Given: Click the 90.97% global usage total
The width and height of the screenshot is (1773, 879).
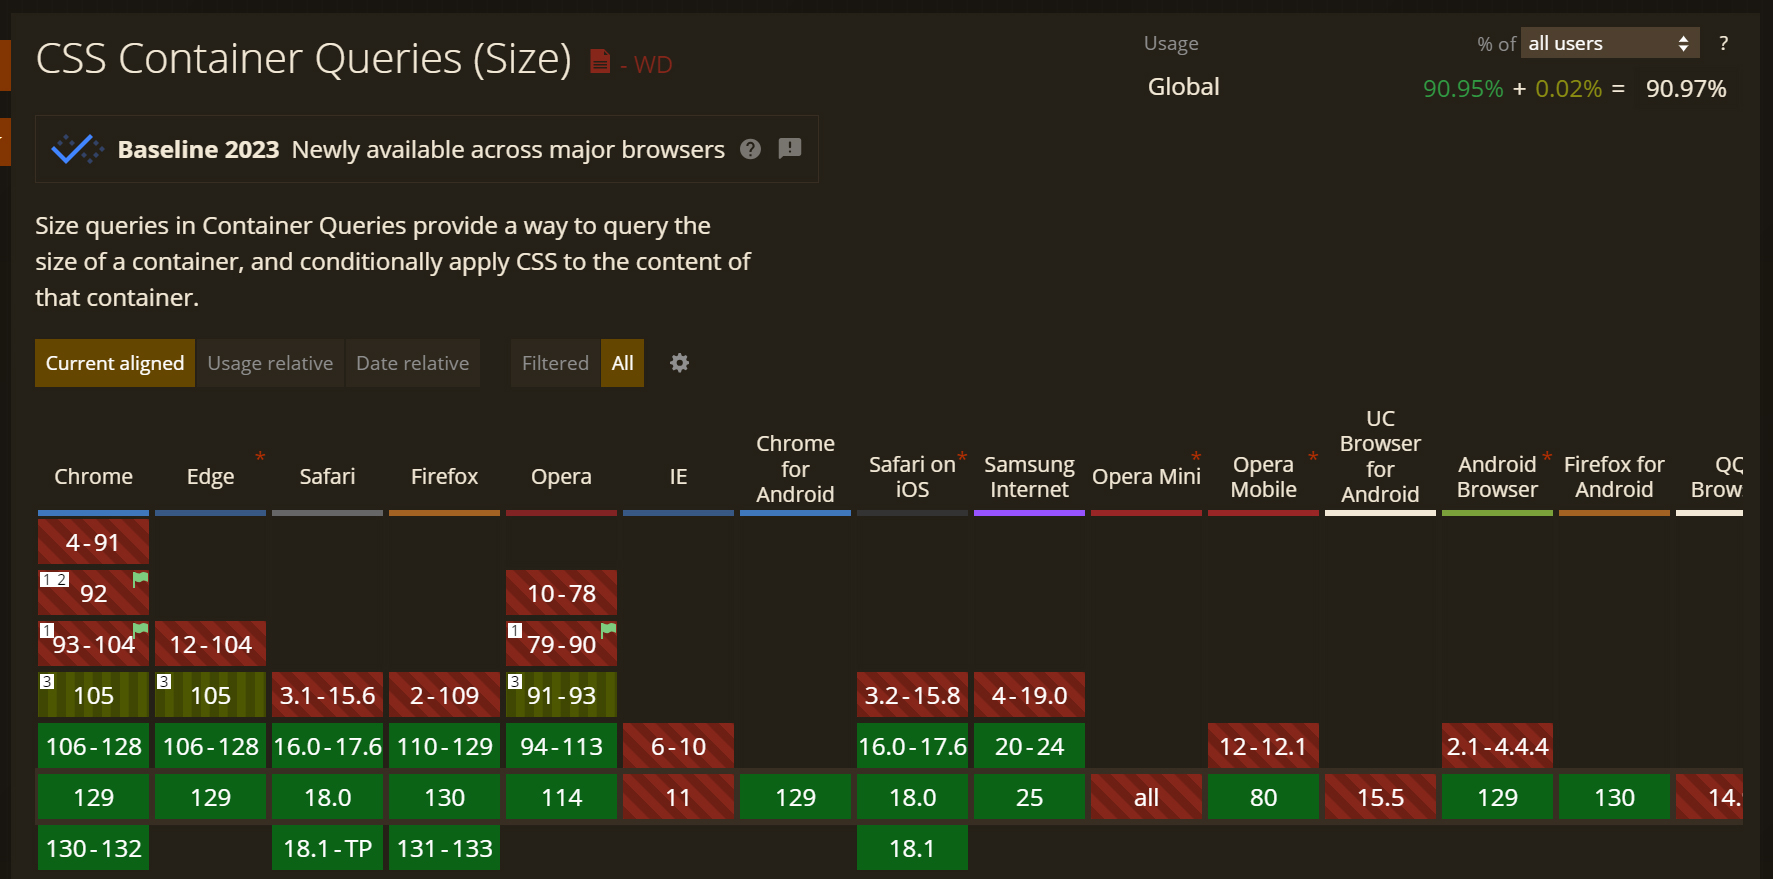Looking at the screenshot, I should pos(1686,88).
